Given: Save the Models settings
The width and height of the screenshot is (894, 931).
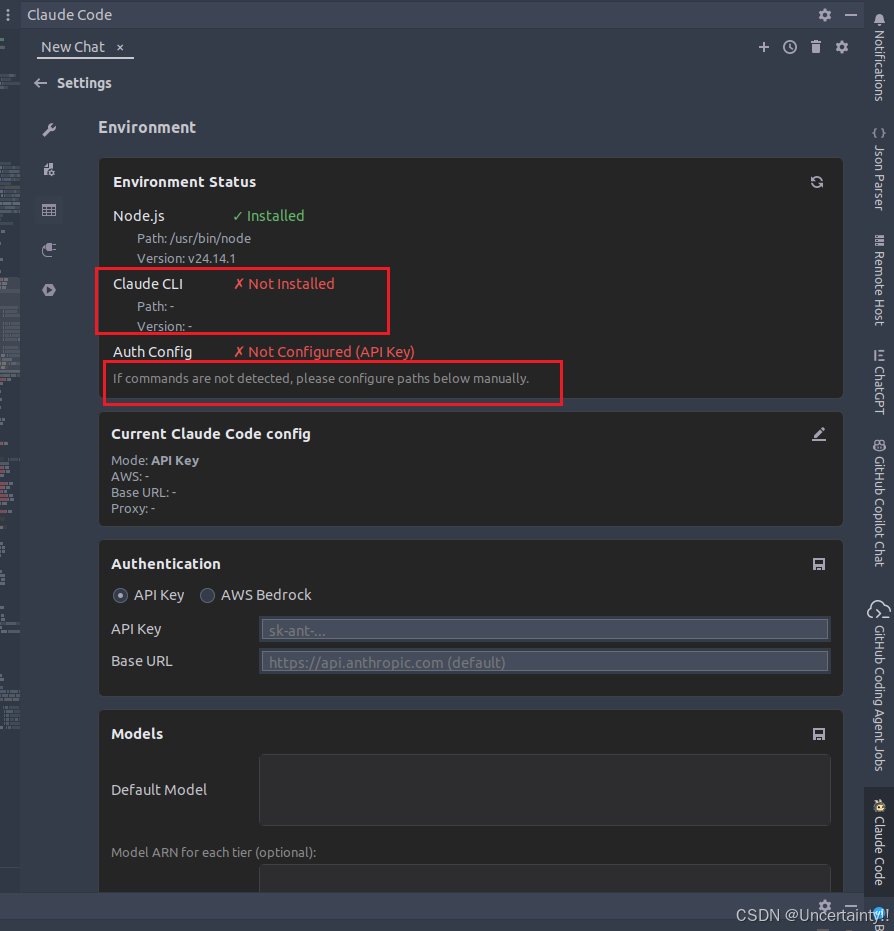Looking at the screenshot, I should (x=819, y=734).
